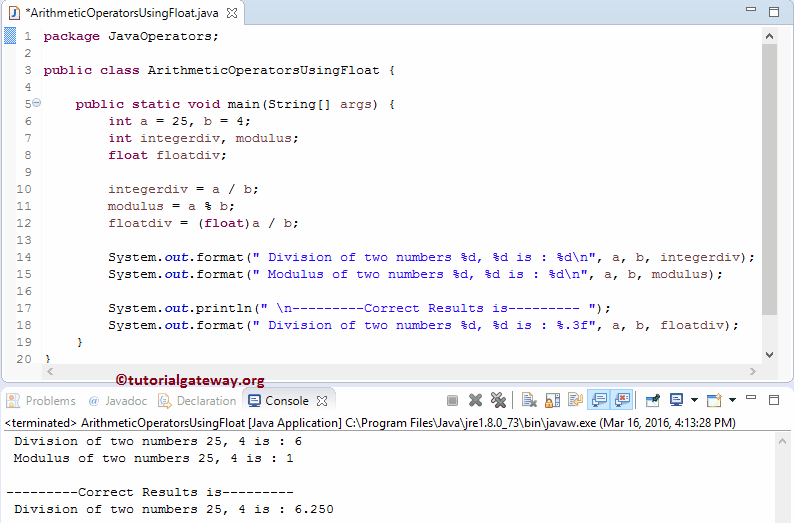Image resolution: width=794 pixels, height=523 pixels.
Task: Click Remove Launch icon in Console
Action: (x=475, y=400)
